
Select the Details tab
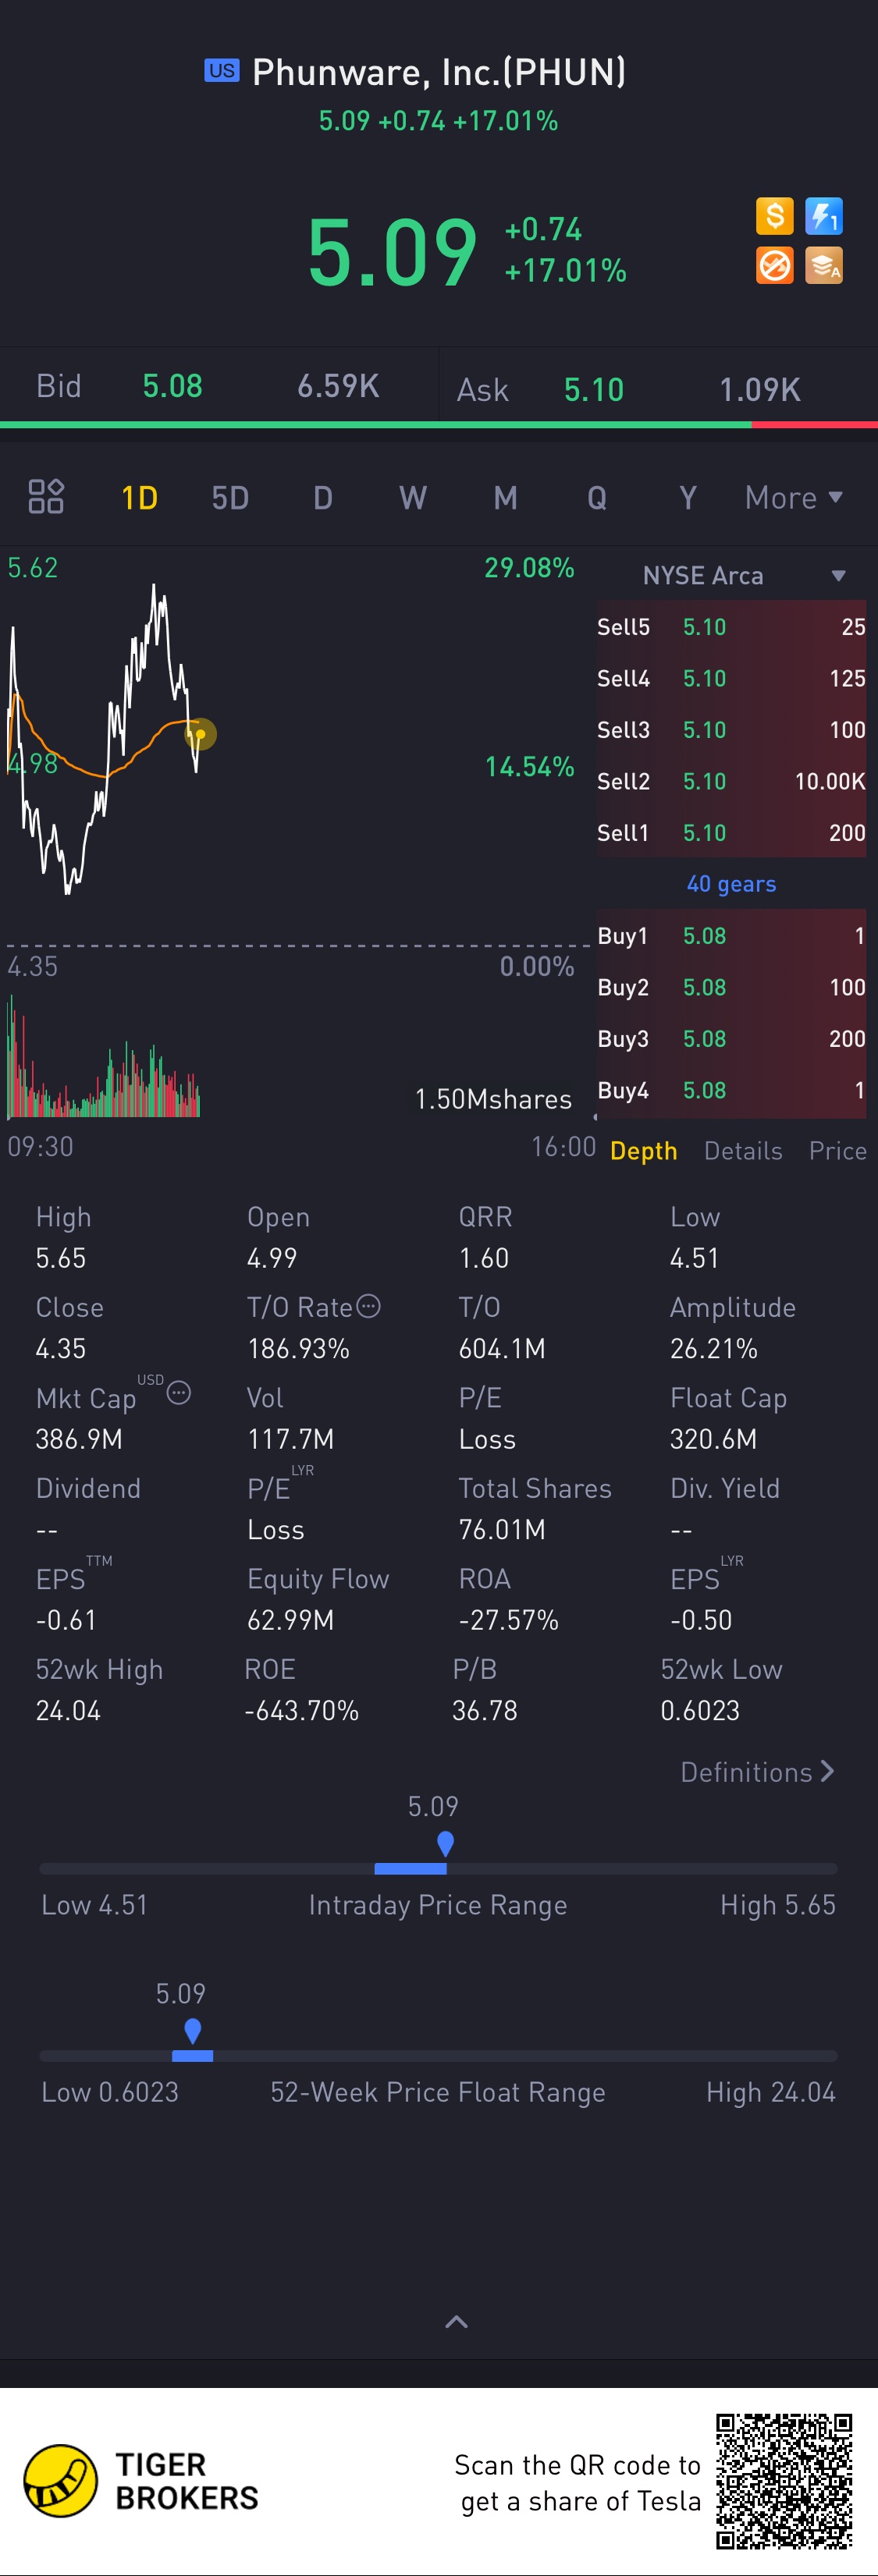click(743, 1151)
